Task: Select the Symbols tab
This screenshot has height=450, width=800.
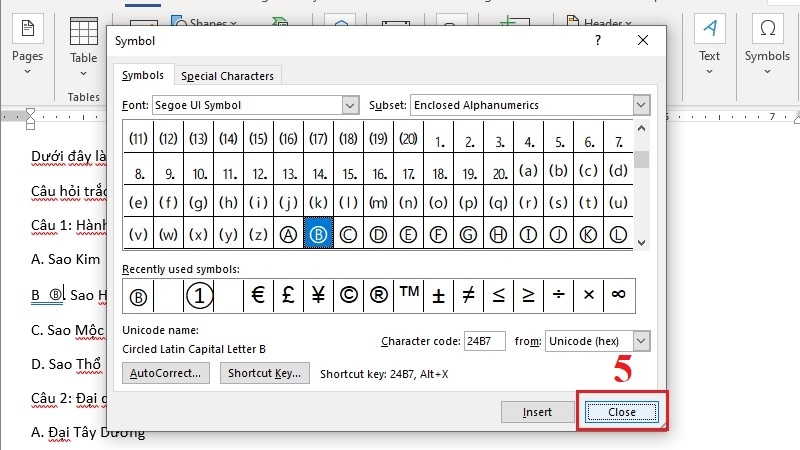Action: tap(143, 76)
